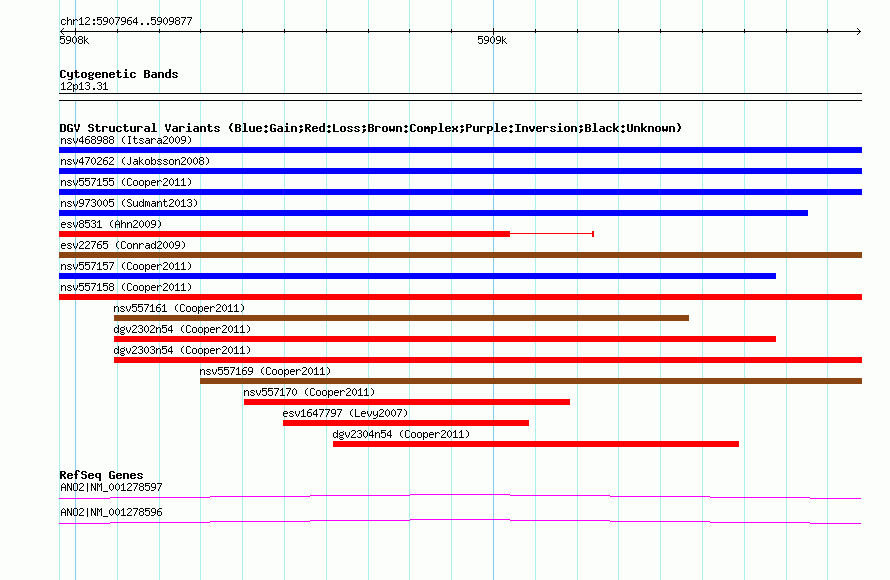Click the nsv557157 (Cooper2011) label
This screenshot has height=580, width=890.
(126, 266)
